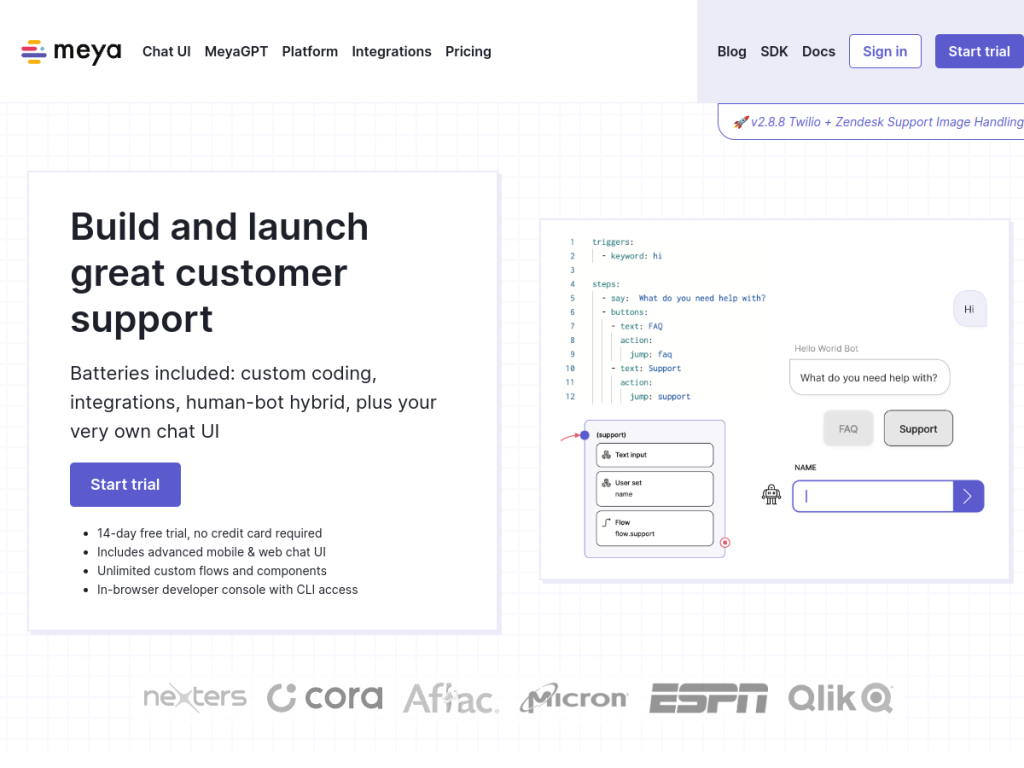Click the Meya logo
The height and width of the screenshot is (768, 1024).
[71, 52]
